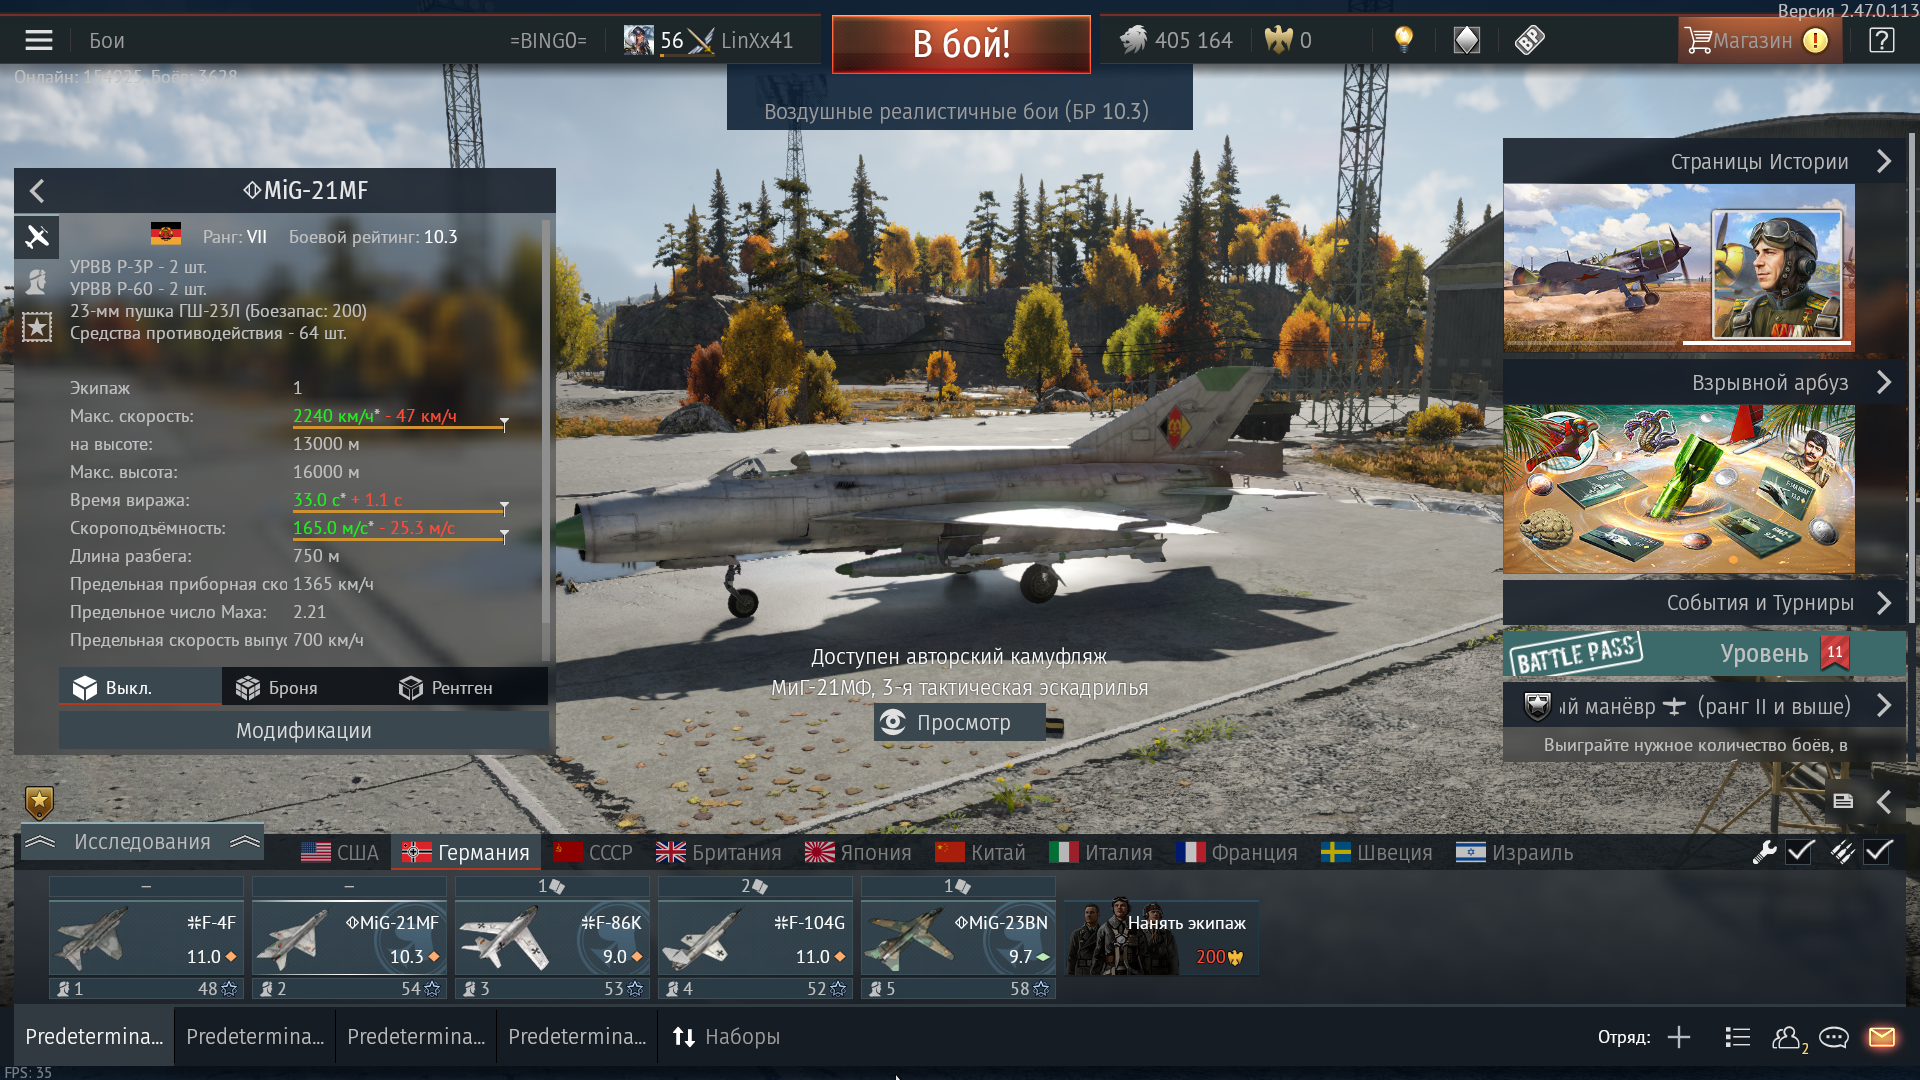Image resolution: width=1920 pixels, height=1080 pixels.
Task: Open the contacts friends icon
Action: pos(1787,1038)
